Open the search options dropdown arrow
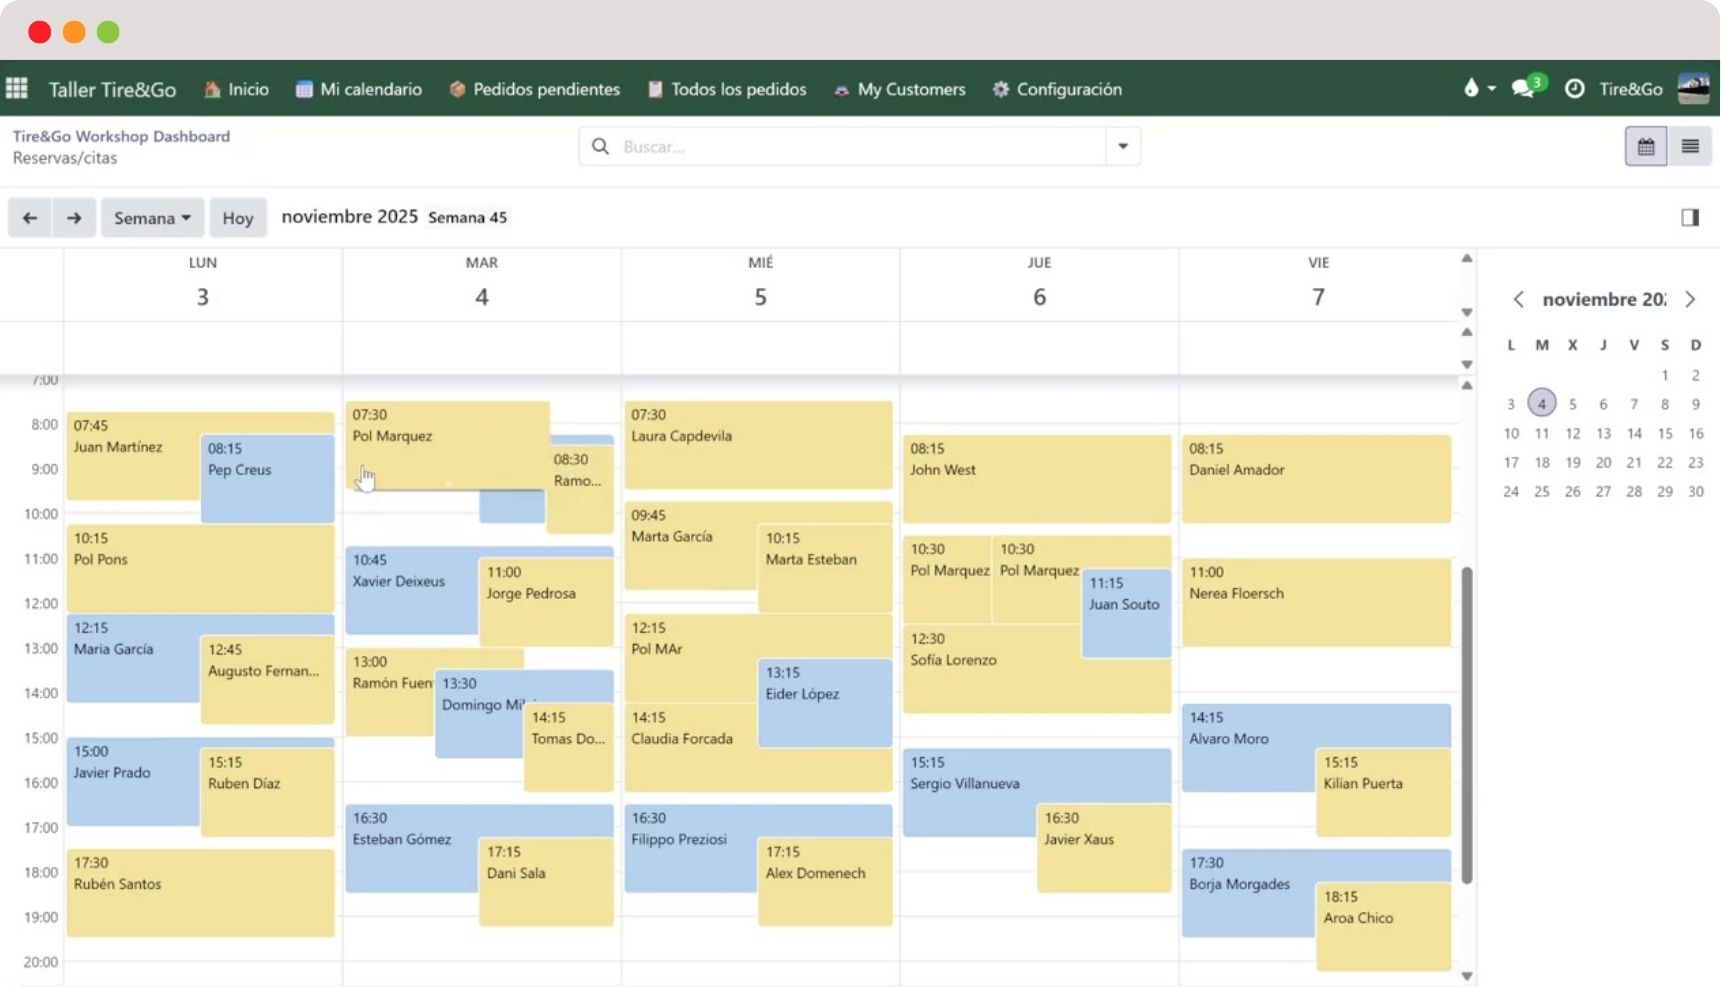Image resolution: width=1721 pixels, height=987 pixels. click(x=1123, y=147)
